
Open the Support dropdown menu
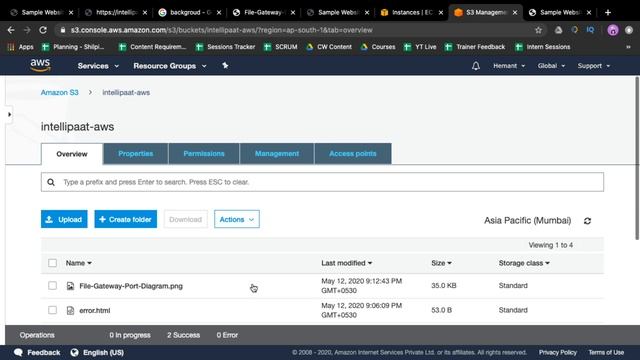point(593,66)
